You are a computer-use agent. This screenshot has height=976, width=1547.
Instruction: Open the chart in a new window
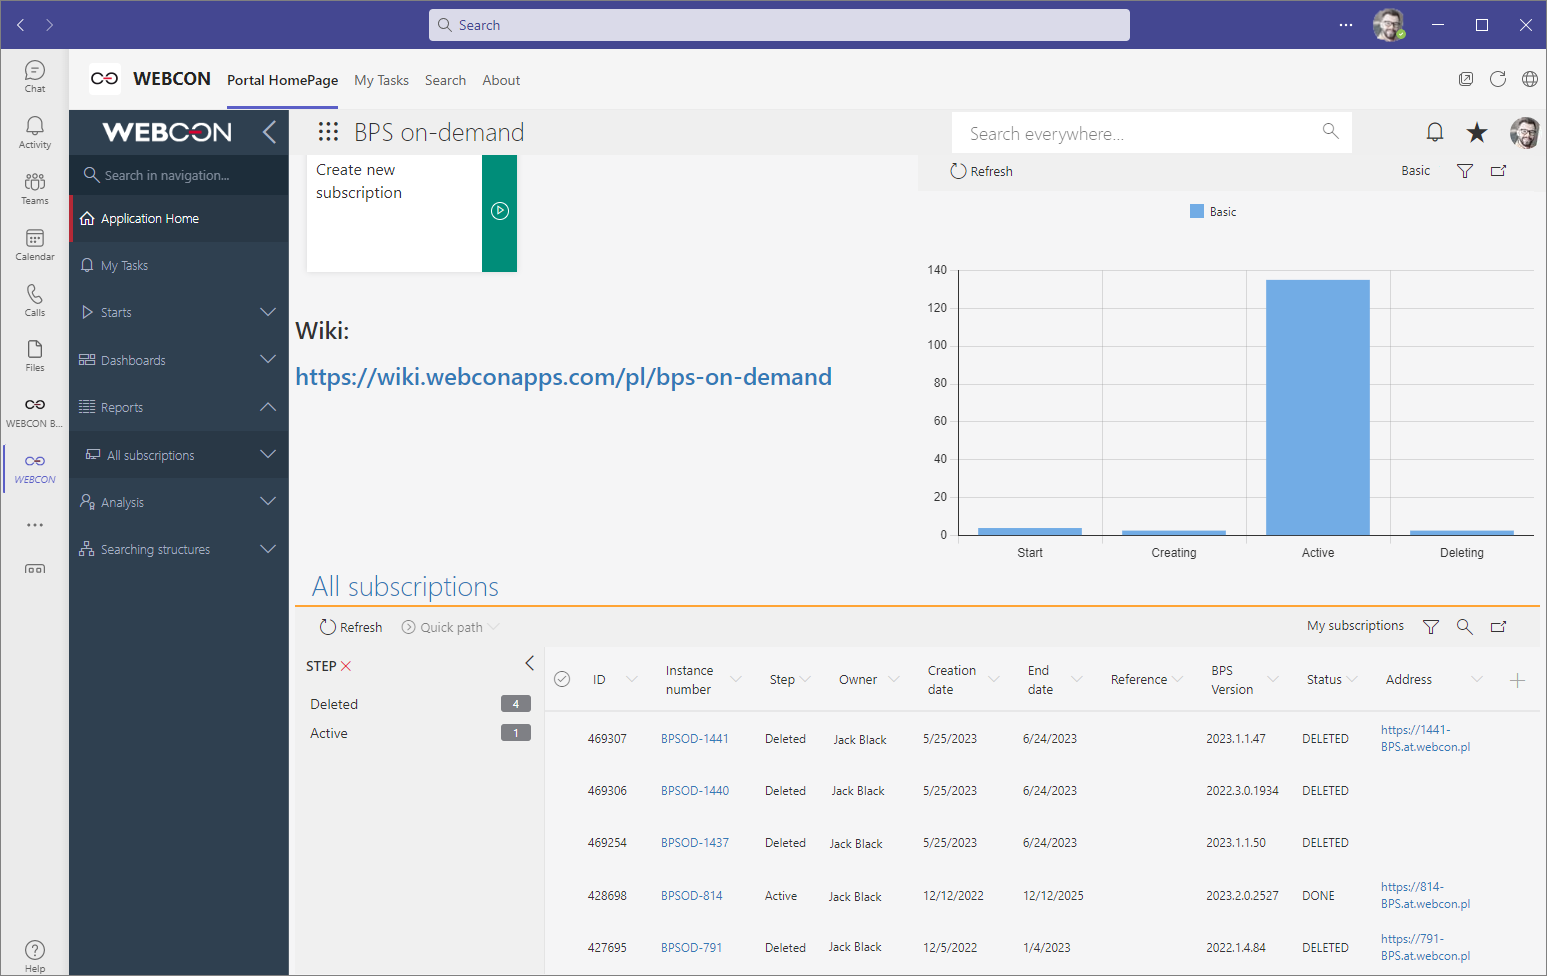(1499, 171)
